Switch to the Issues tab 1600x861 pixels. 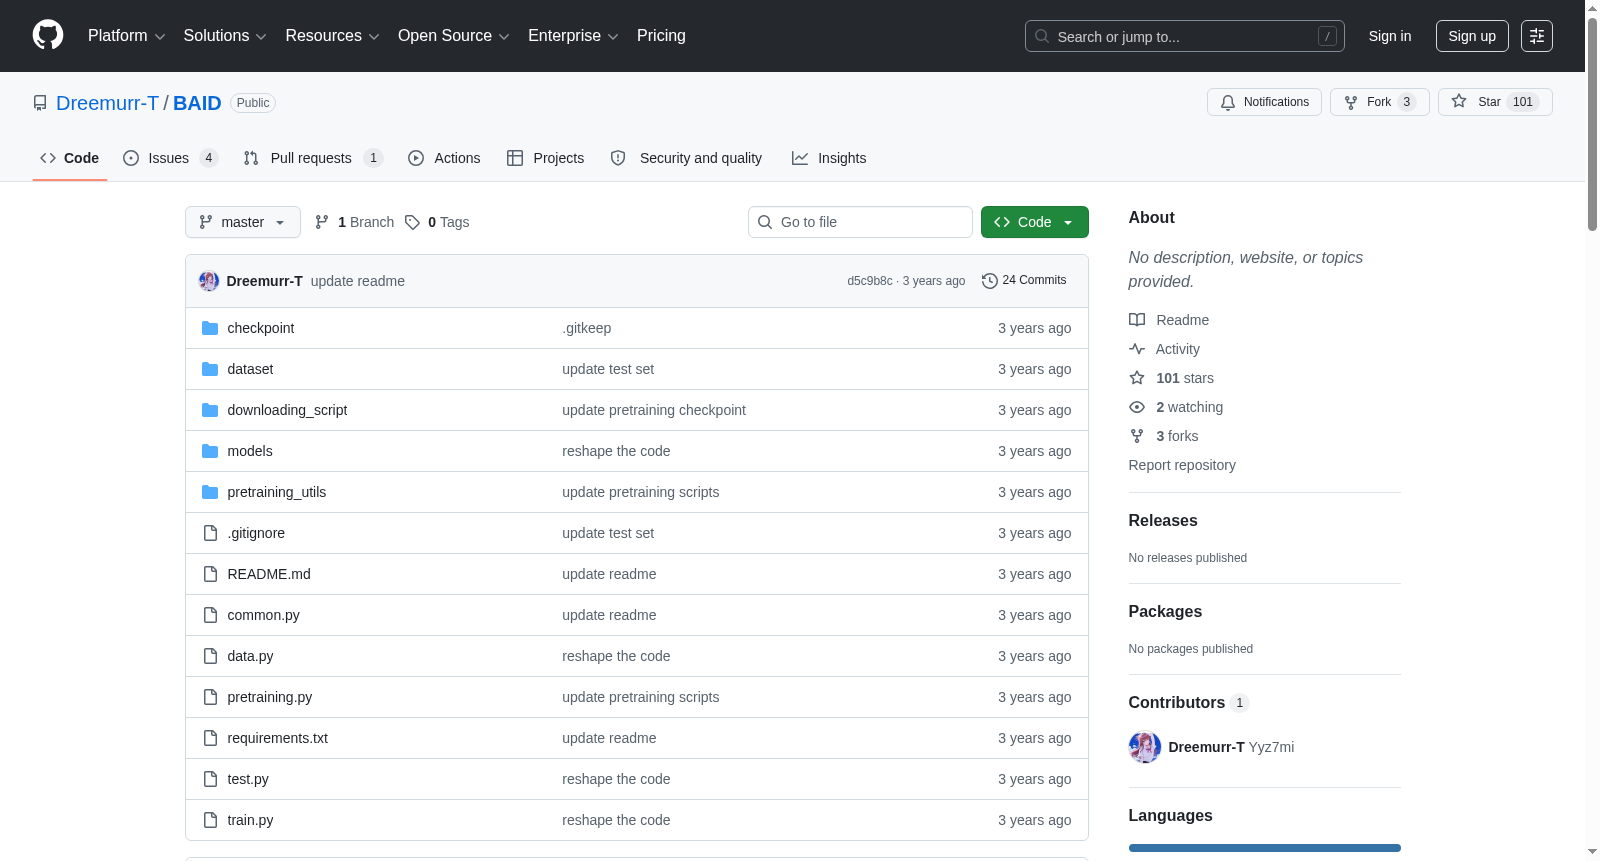[x=170, y=158]
